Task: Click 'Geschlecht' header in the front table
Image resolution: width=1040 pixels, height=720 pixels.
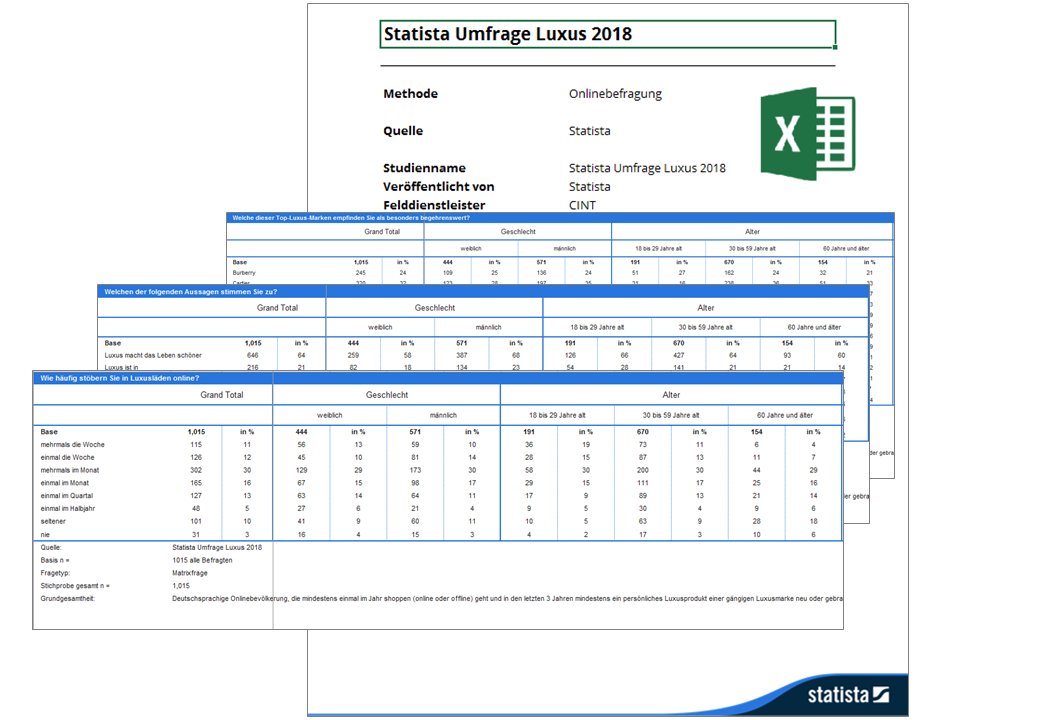Action: [x=387, y=394]
